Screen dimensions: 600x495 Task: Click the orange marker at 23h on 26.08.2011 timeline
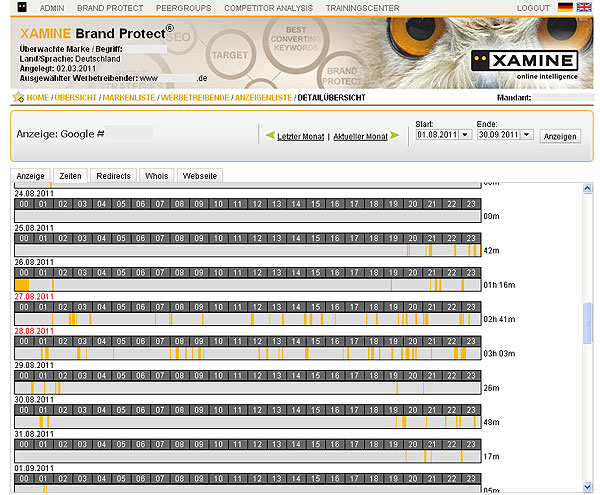click(462, 285)
